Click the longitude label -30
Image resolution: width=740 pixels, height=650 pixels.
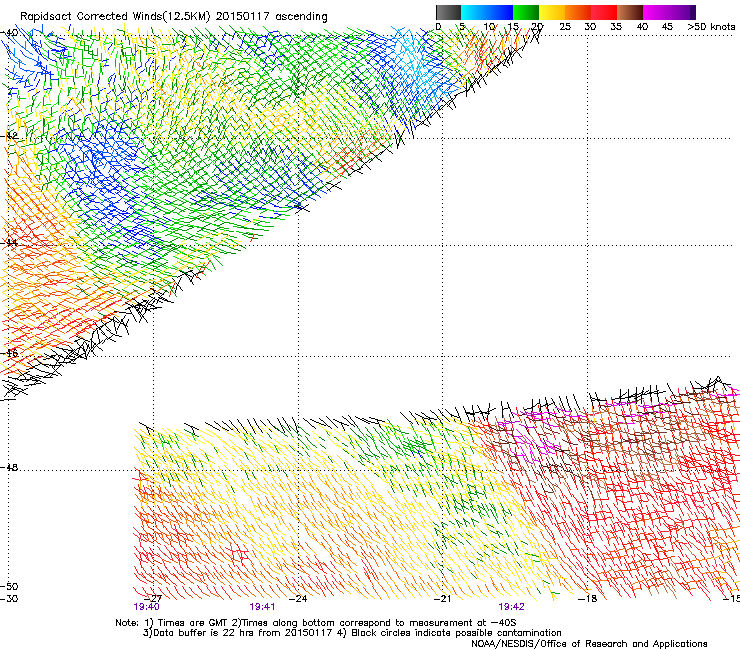[x=9, y=599]
